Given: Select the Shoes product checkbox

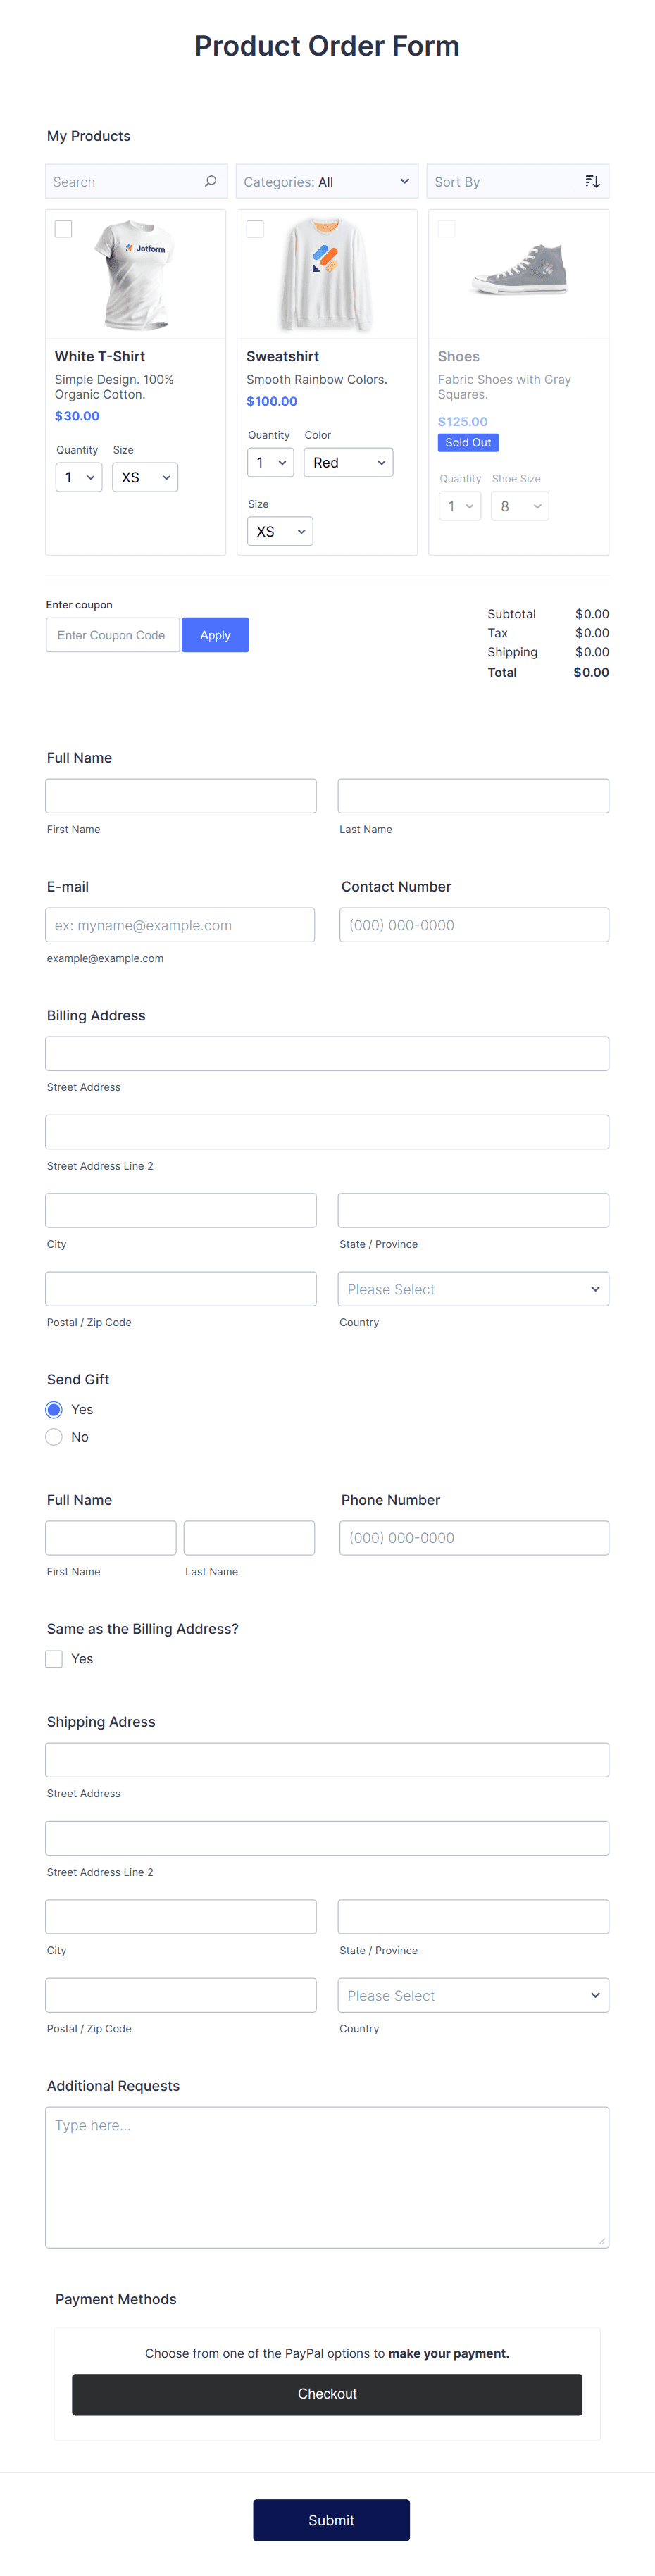Looking at the screenshot, I should [446, 229].
